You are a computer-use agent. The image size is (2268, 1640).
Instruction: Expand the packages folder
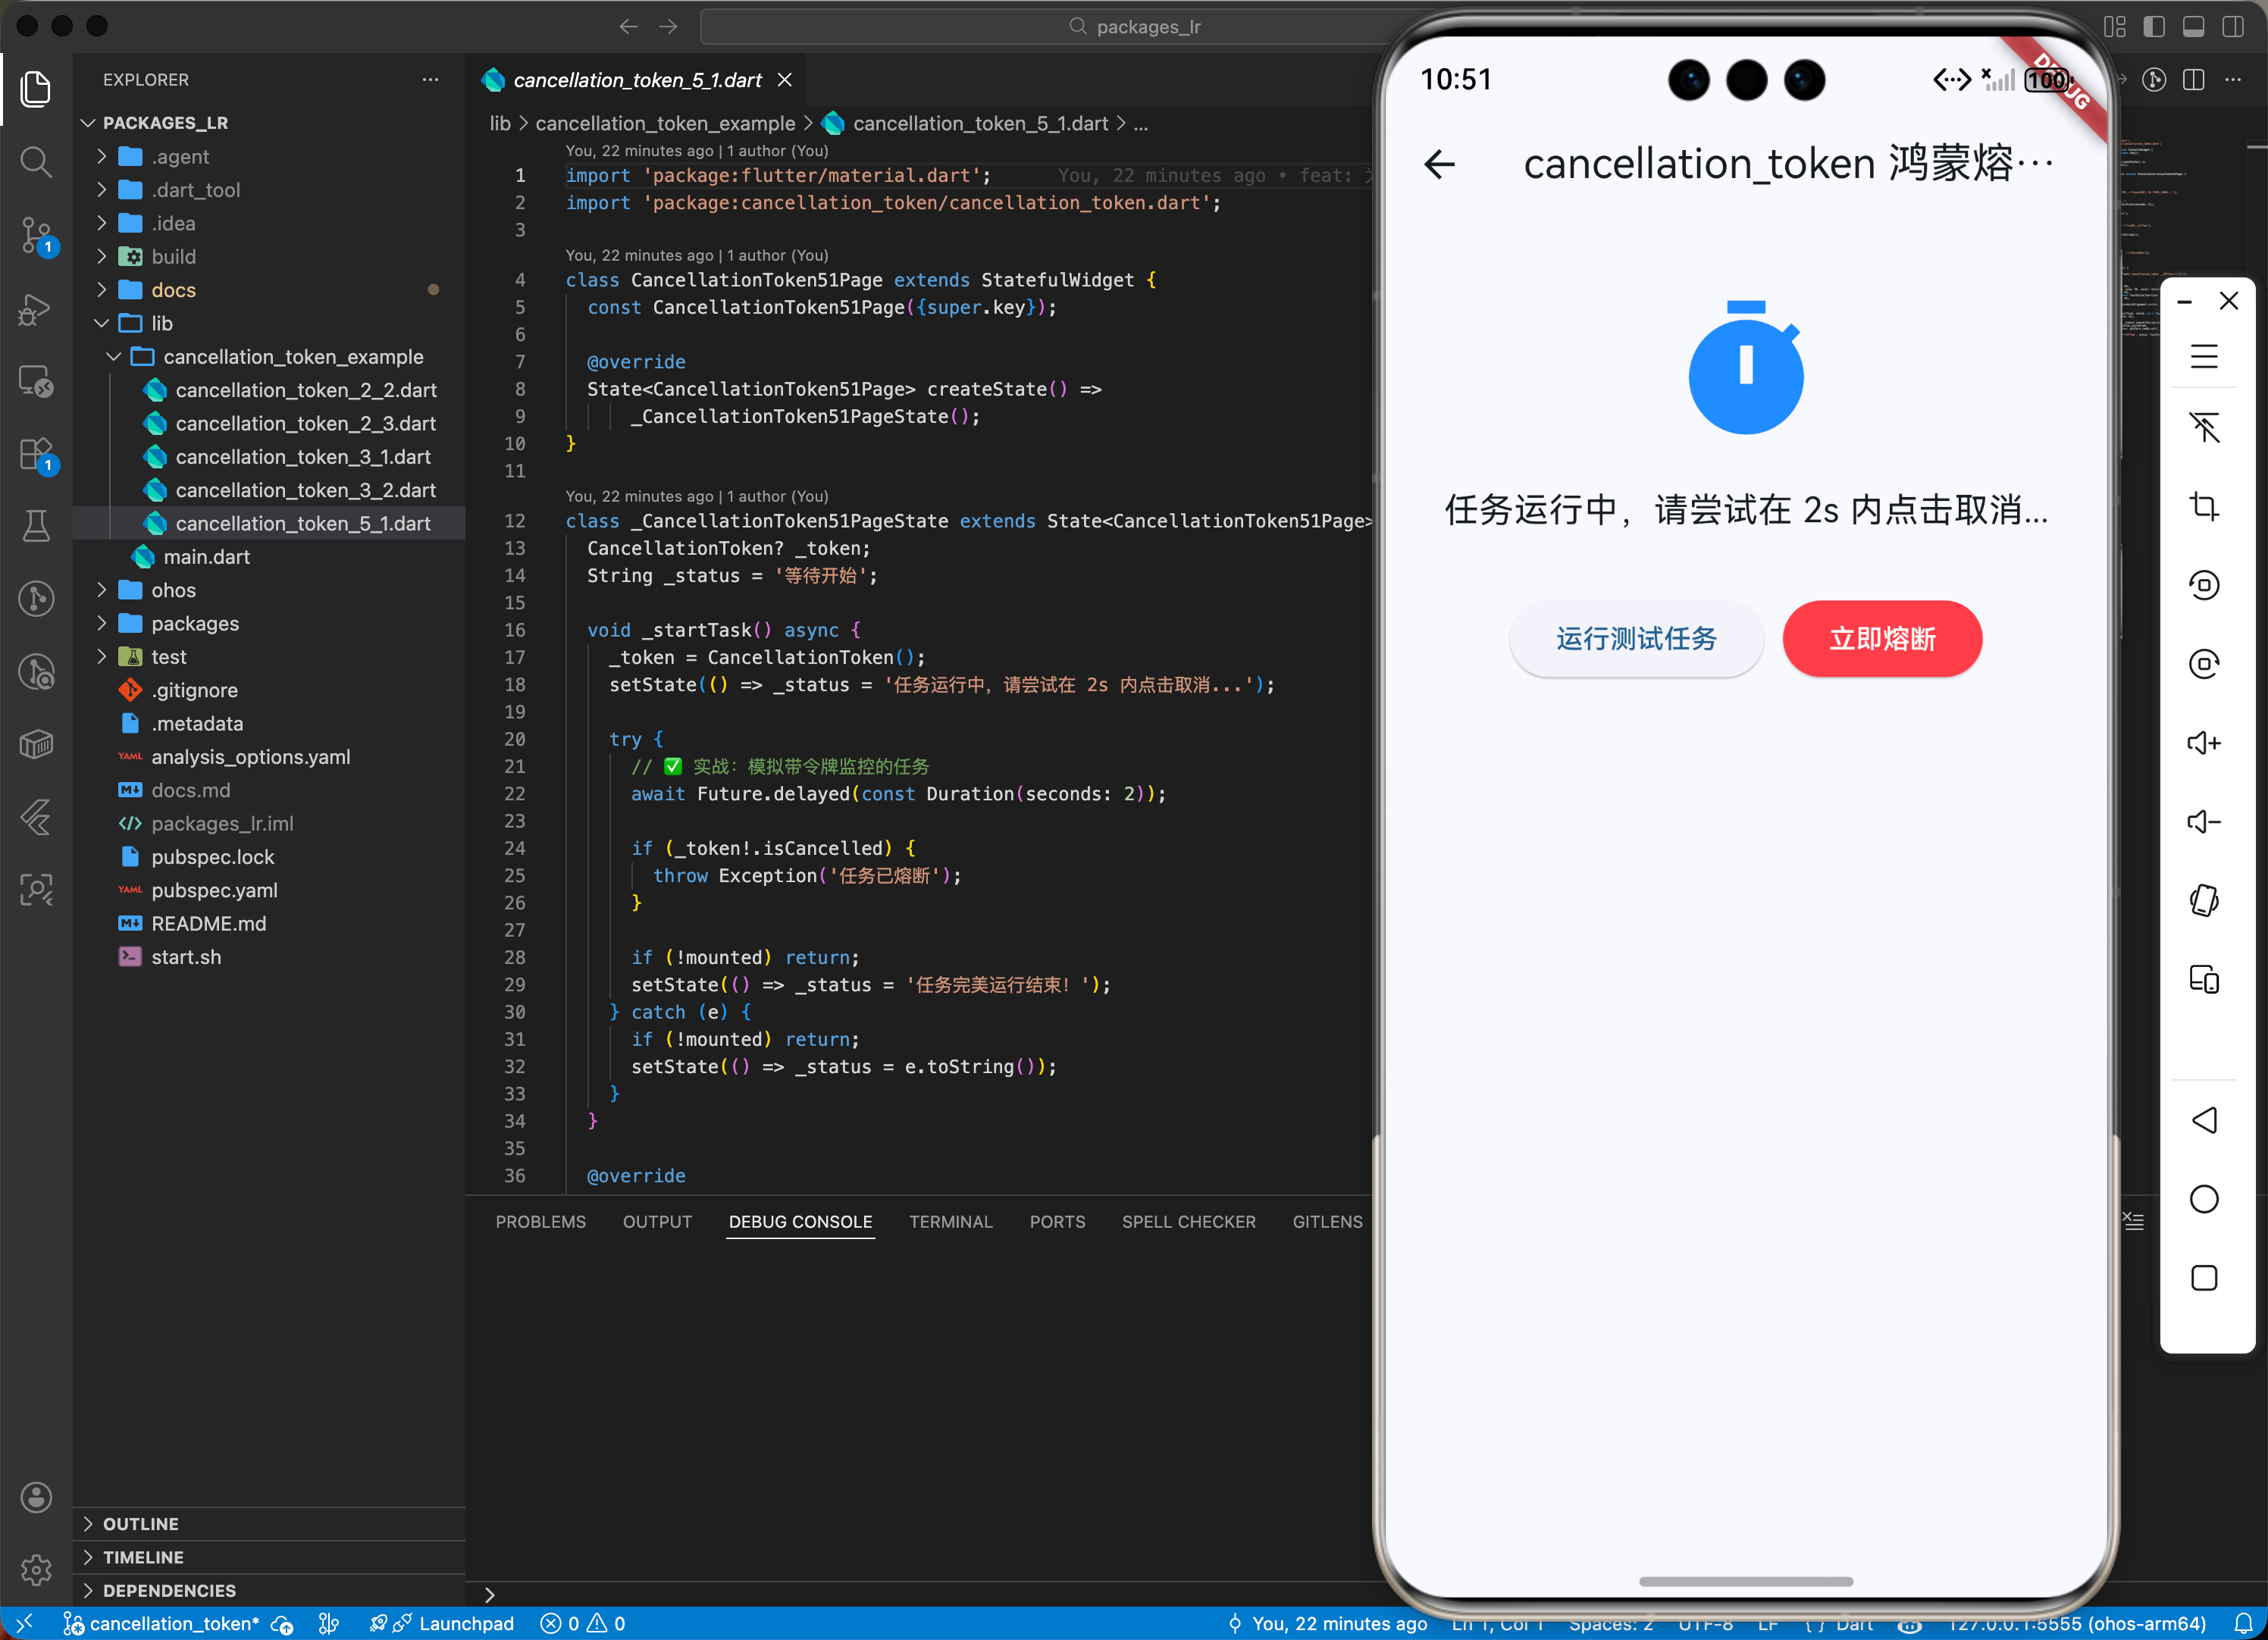click(195, 623)
